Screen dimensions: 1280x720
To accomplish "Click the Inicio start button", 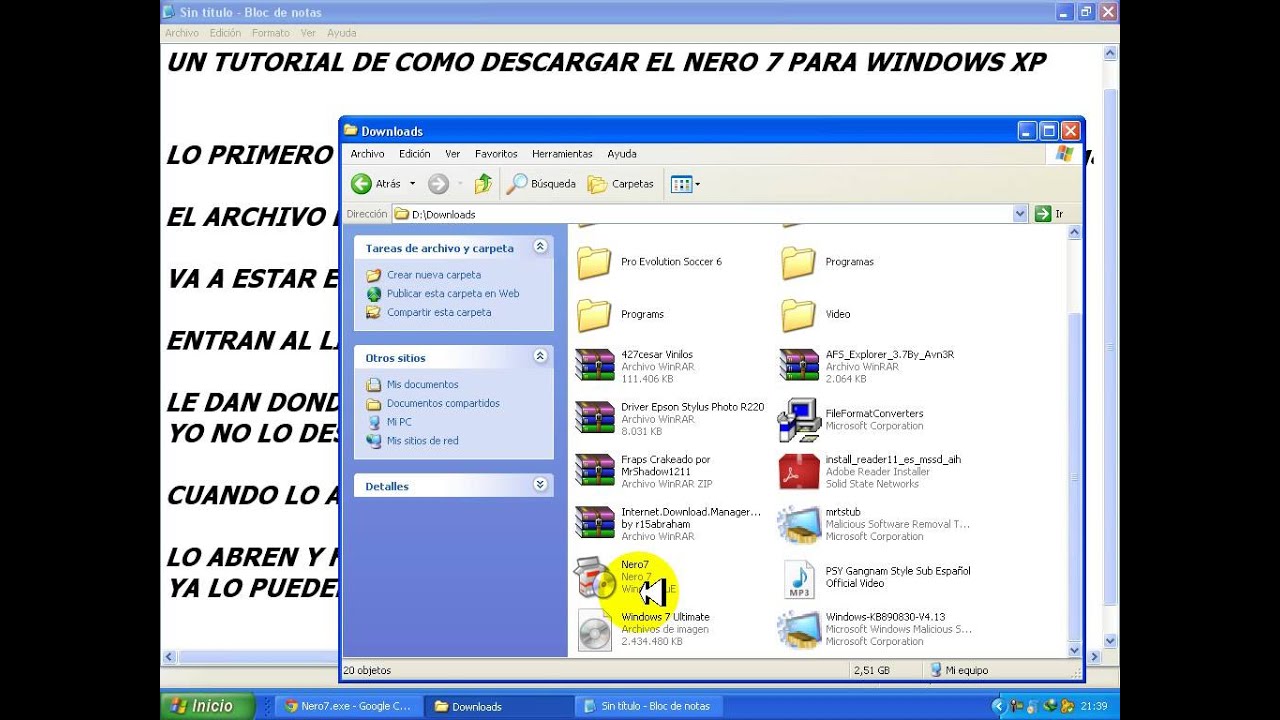I will coord(207,706).
